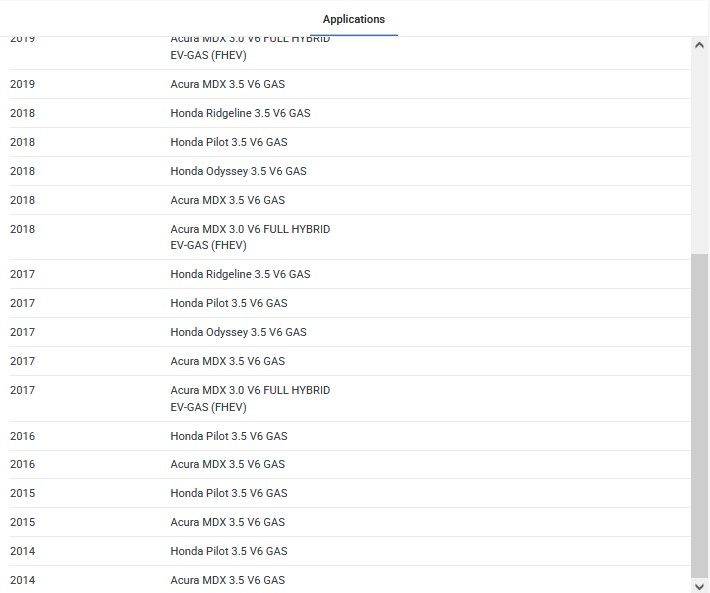Select the 2018 Honda Pilot 3.5 V6 GAS row
The width and height of the screenshot is (710, 593).
[350, 142]
